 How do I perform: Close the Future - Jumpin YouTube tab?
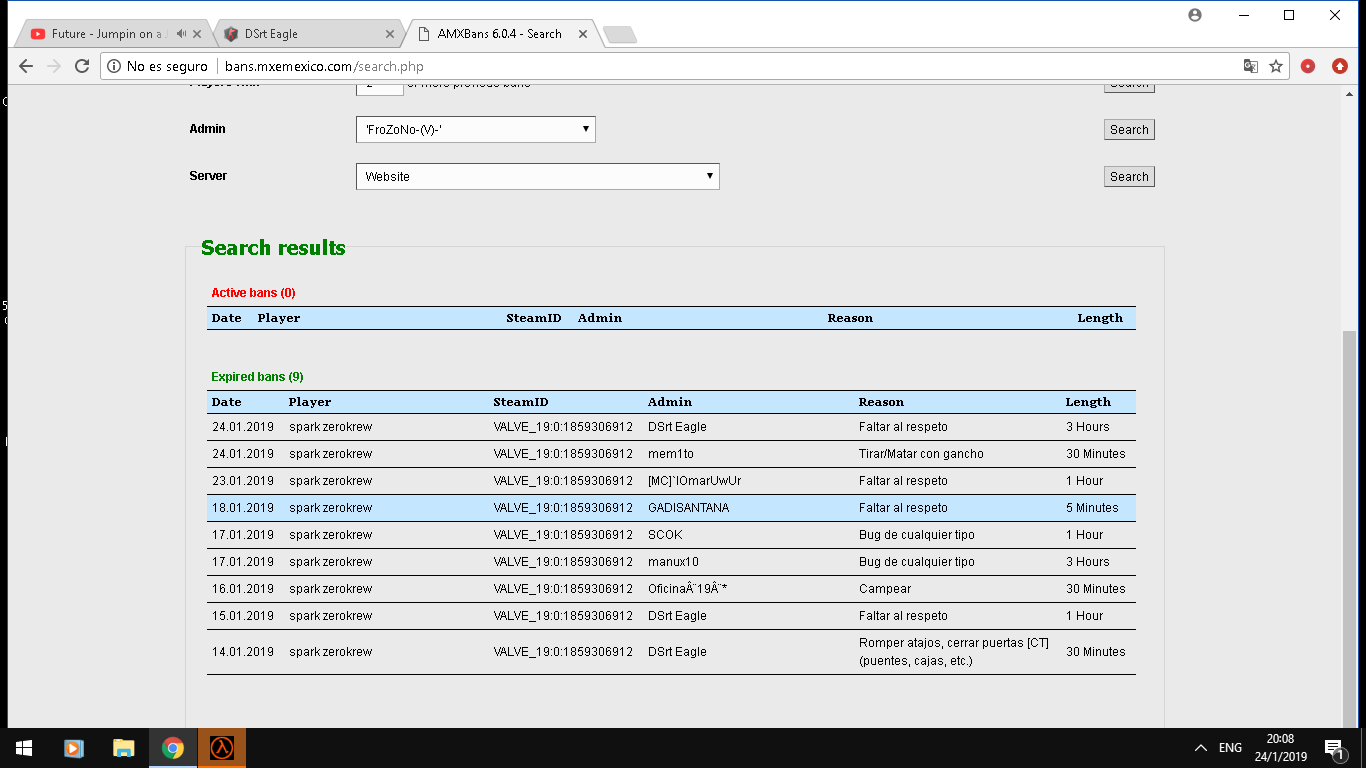tap(197, 34)
